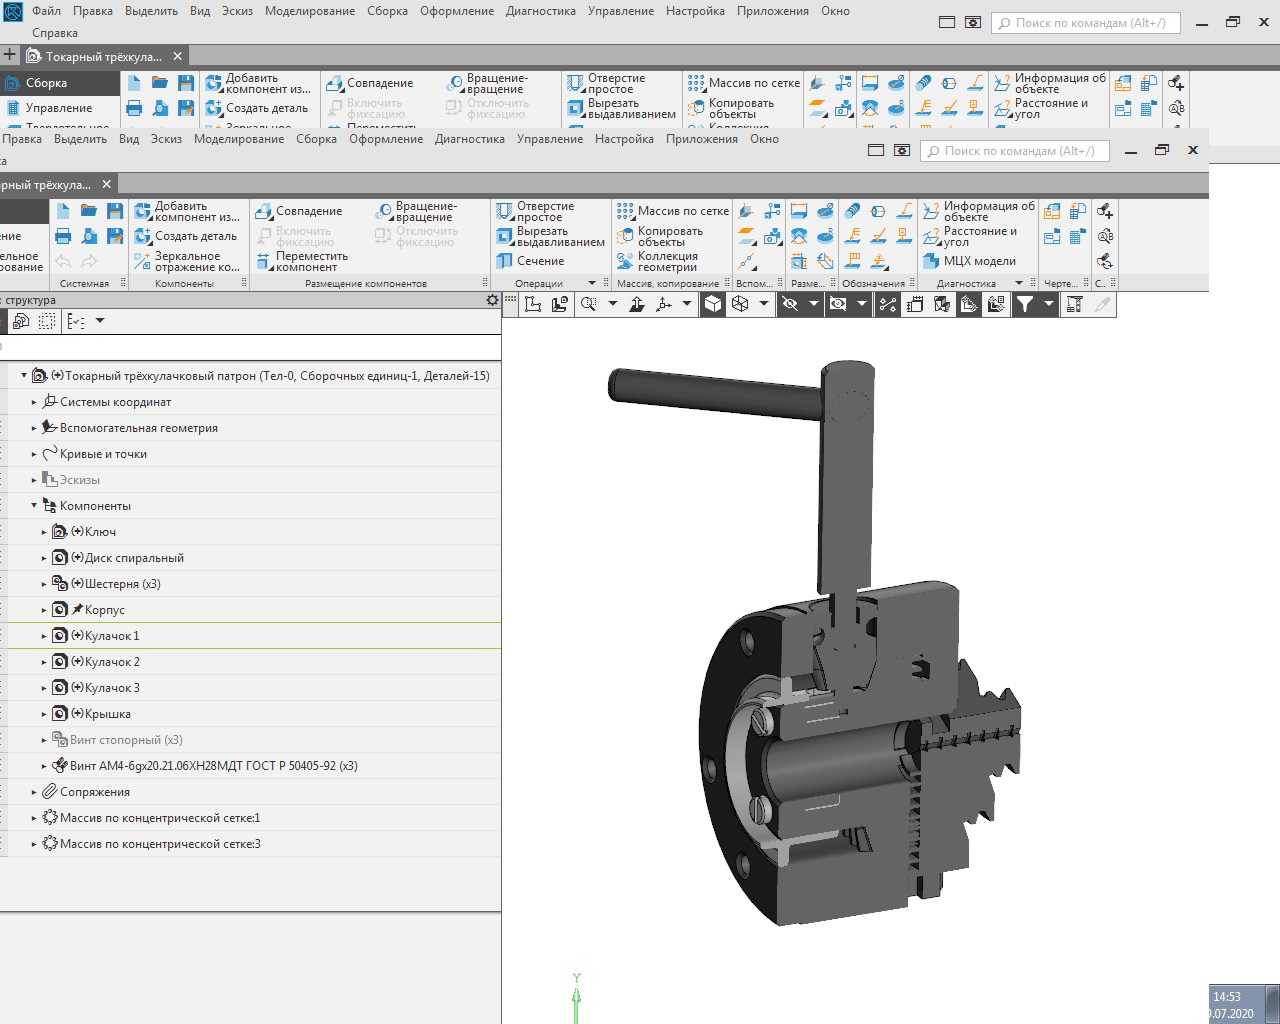Open the zoom options dropdown arrow
Viewport: 1280px width, 1024px height.
613,304
